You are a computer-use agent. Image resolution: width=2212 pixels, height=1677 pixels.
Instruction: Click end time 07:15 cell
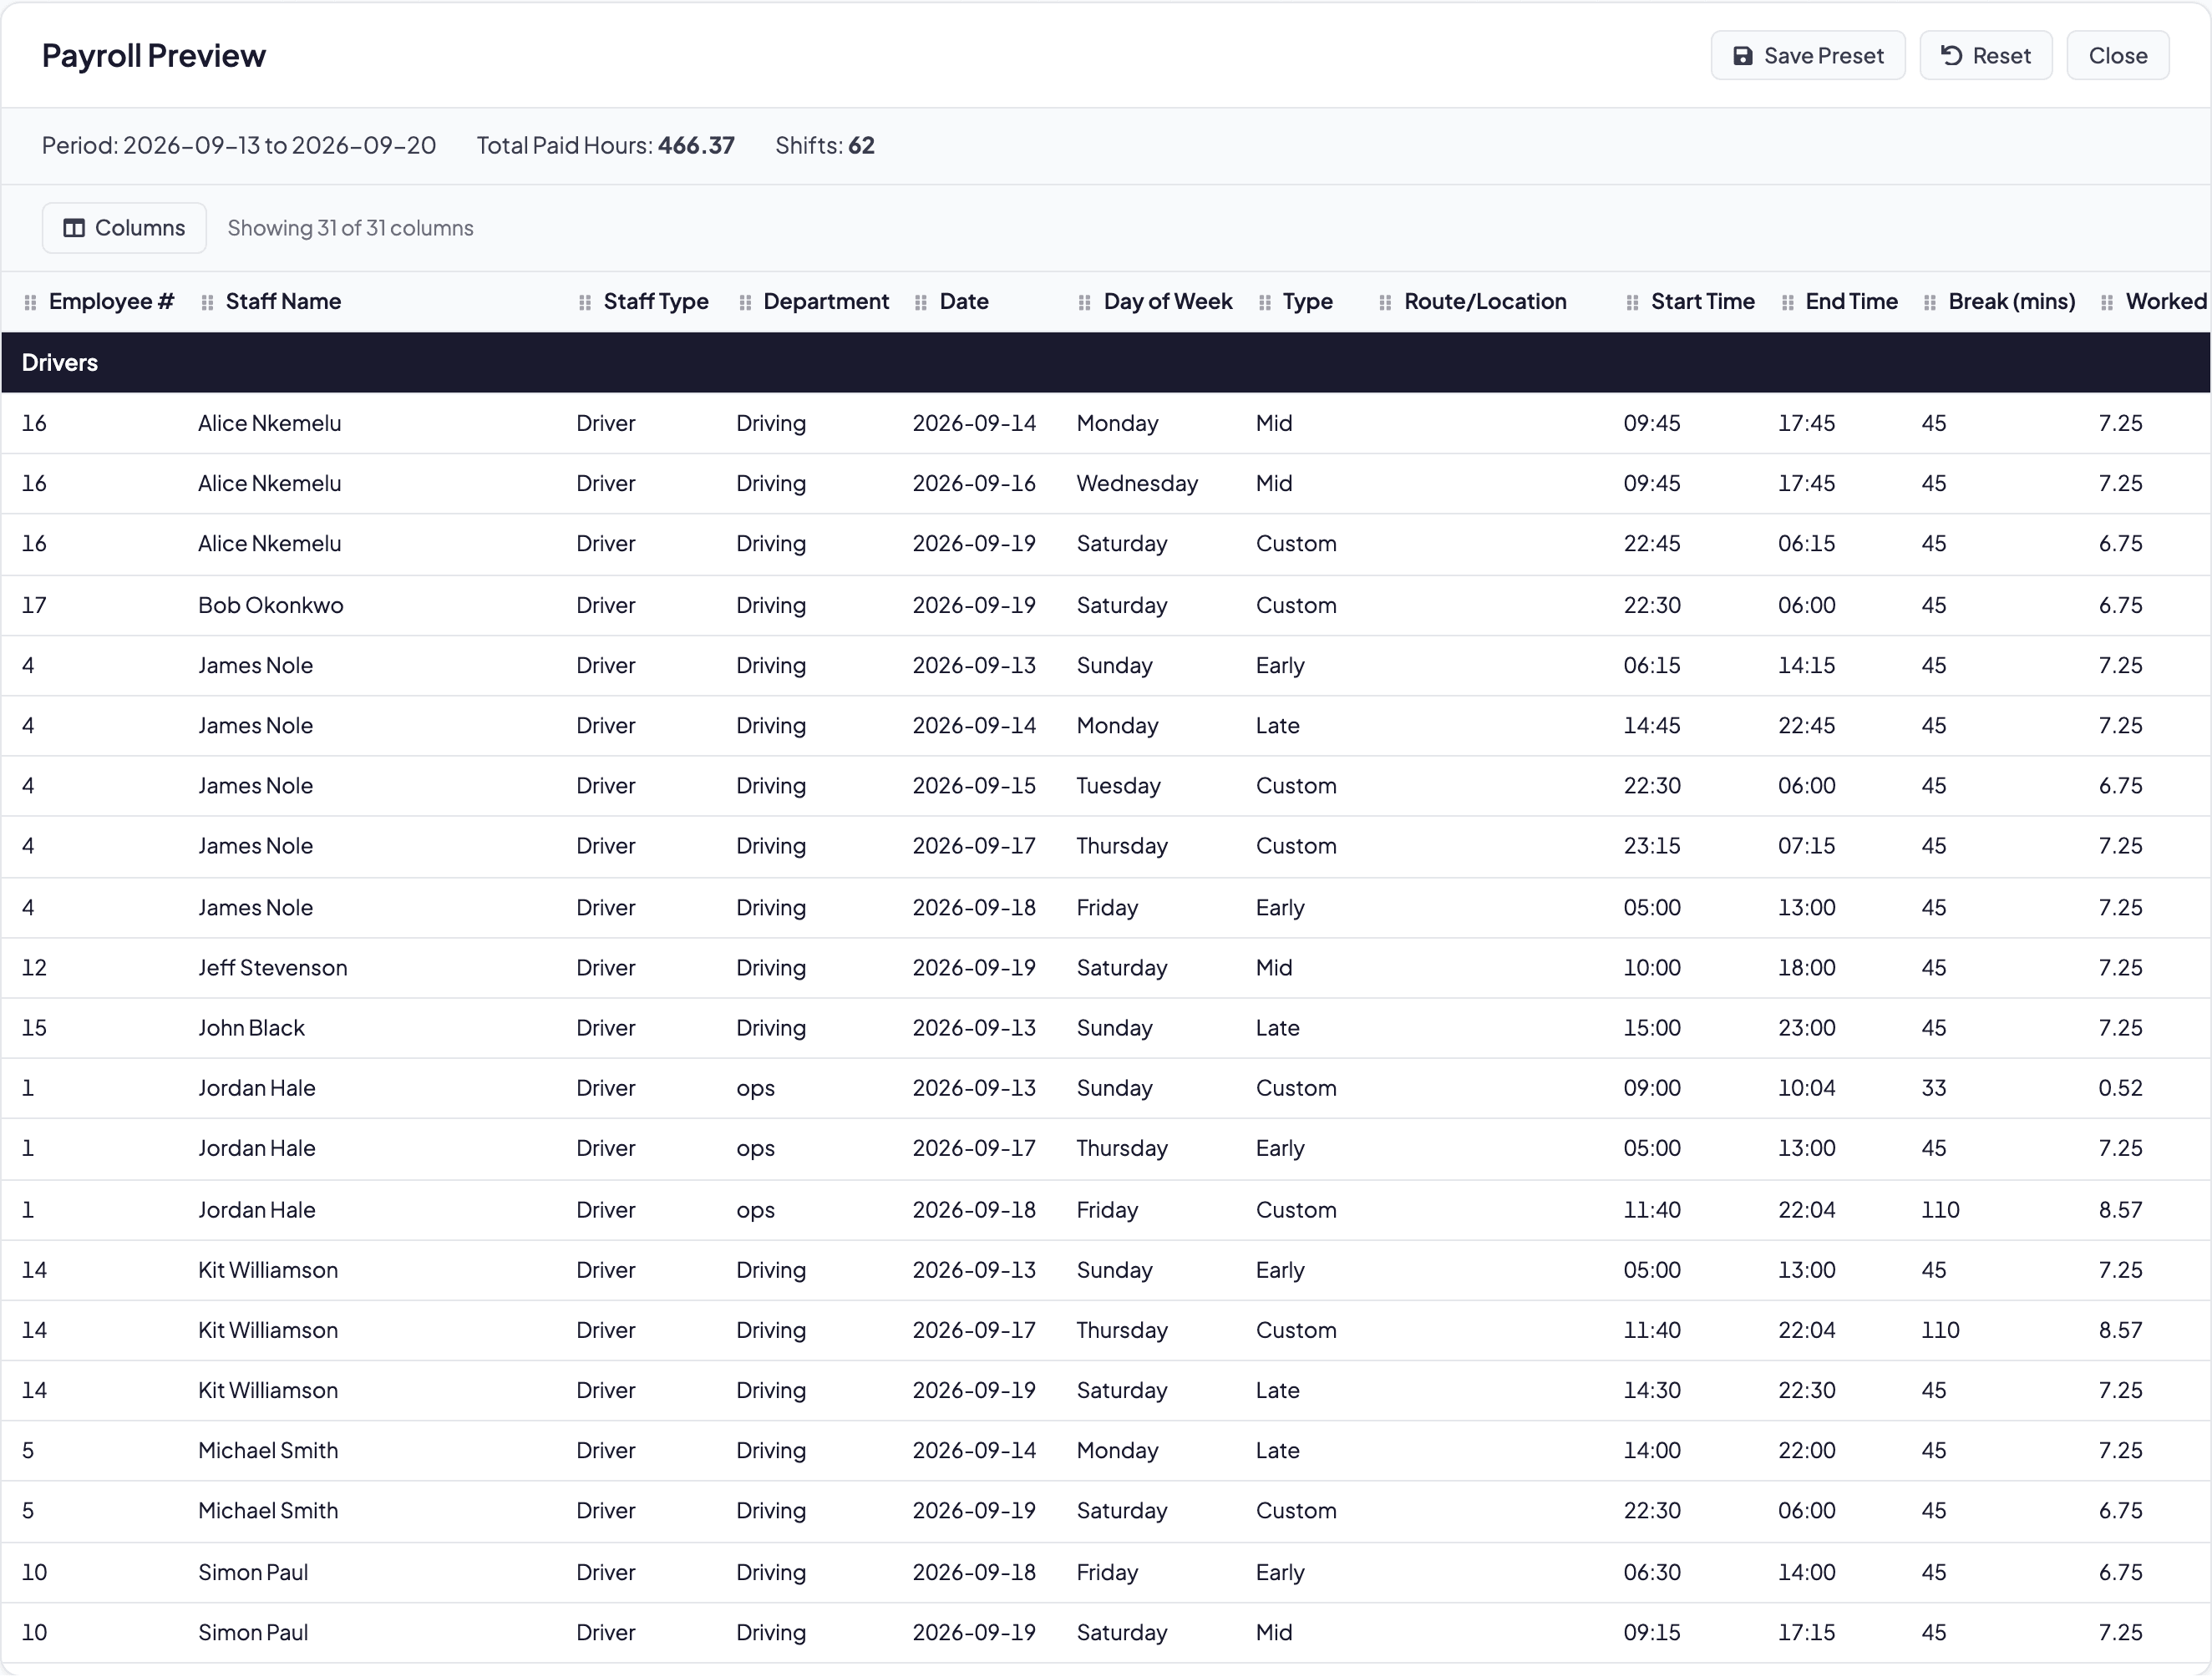(x=1806, y=846)
